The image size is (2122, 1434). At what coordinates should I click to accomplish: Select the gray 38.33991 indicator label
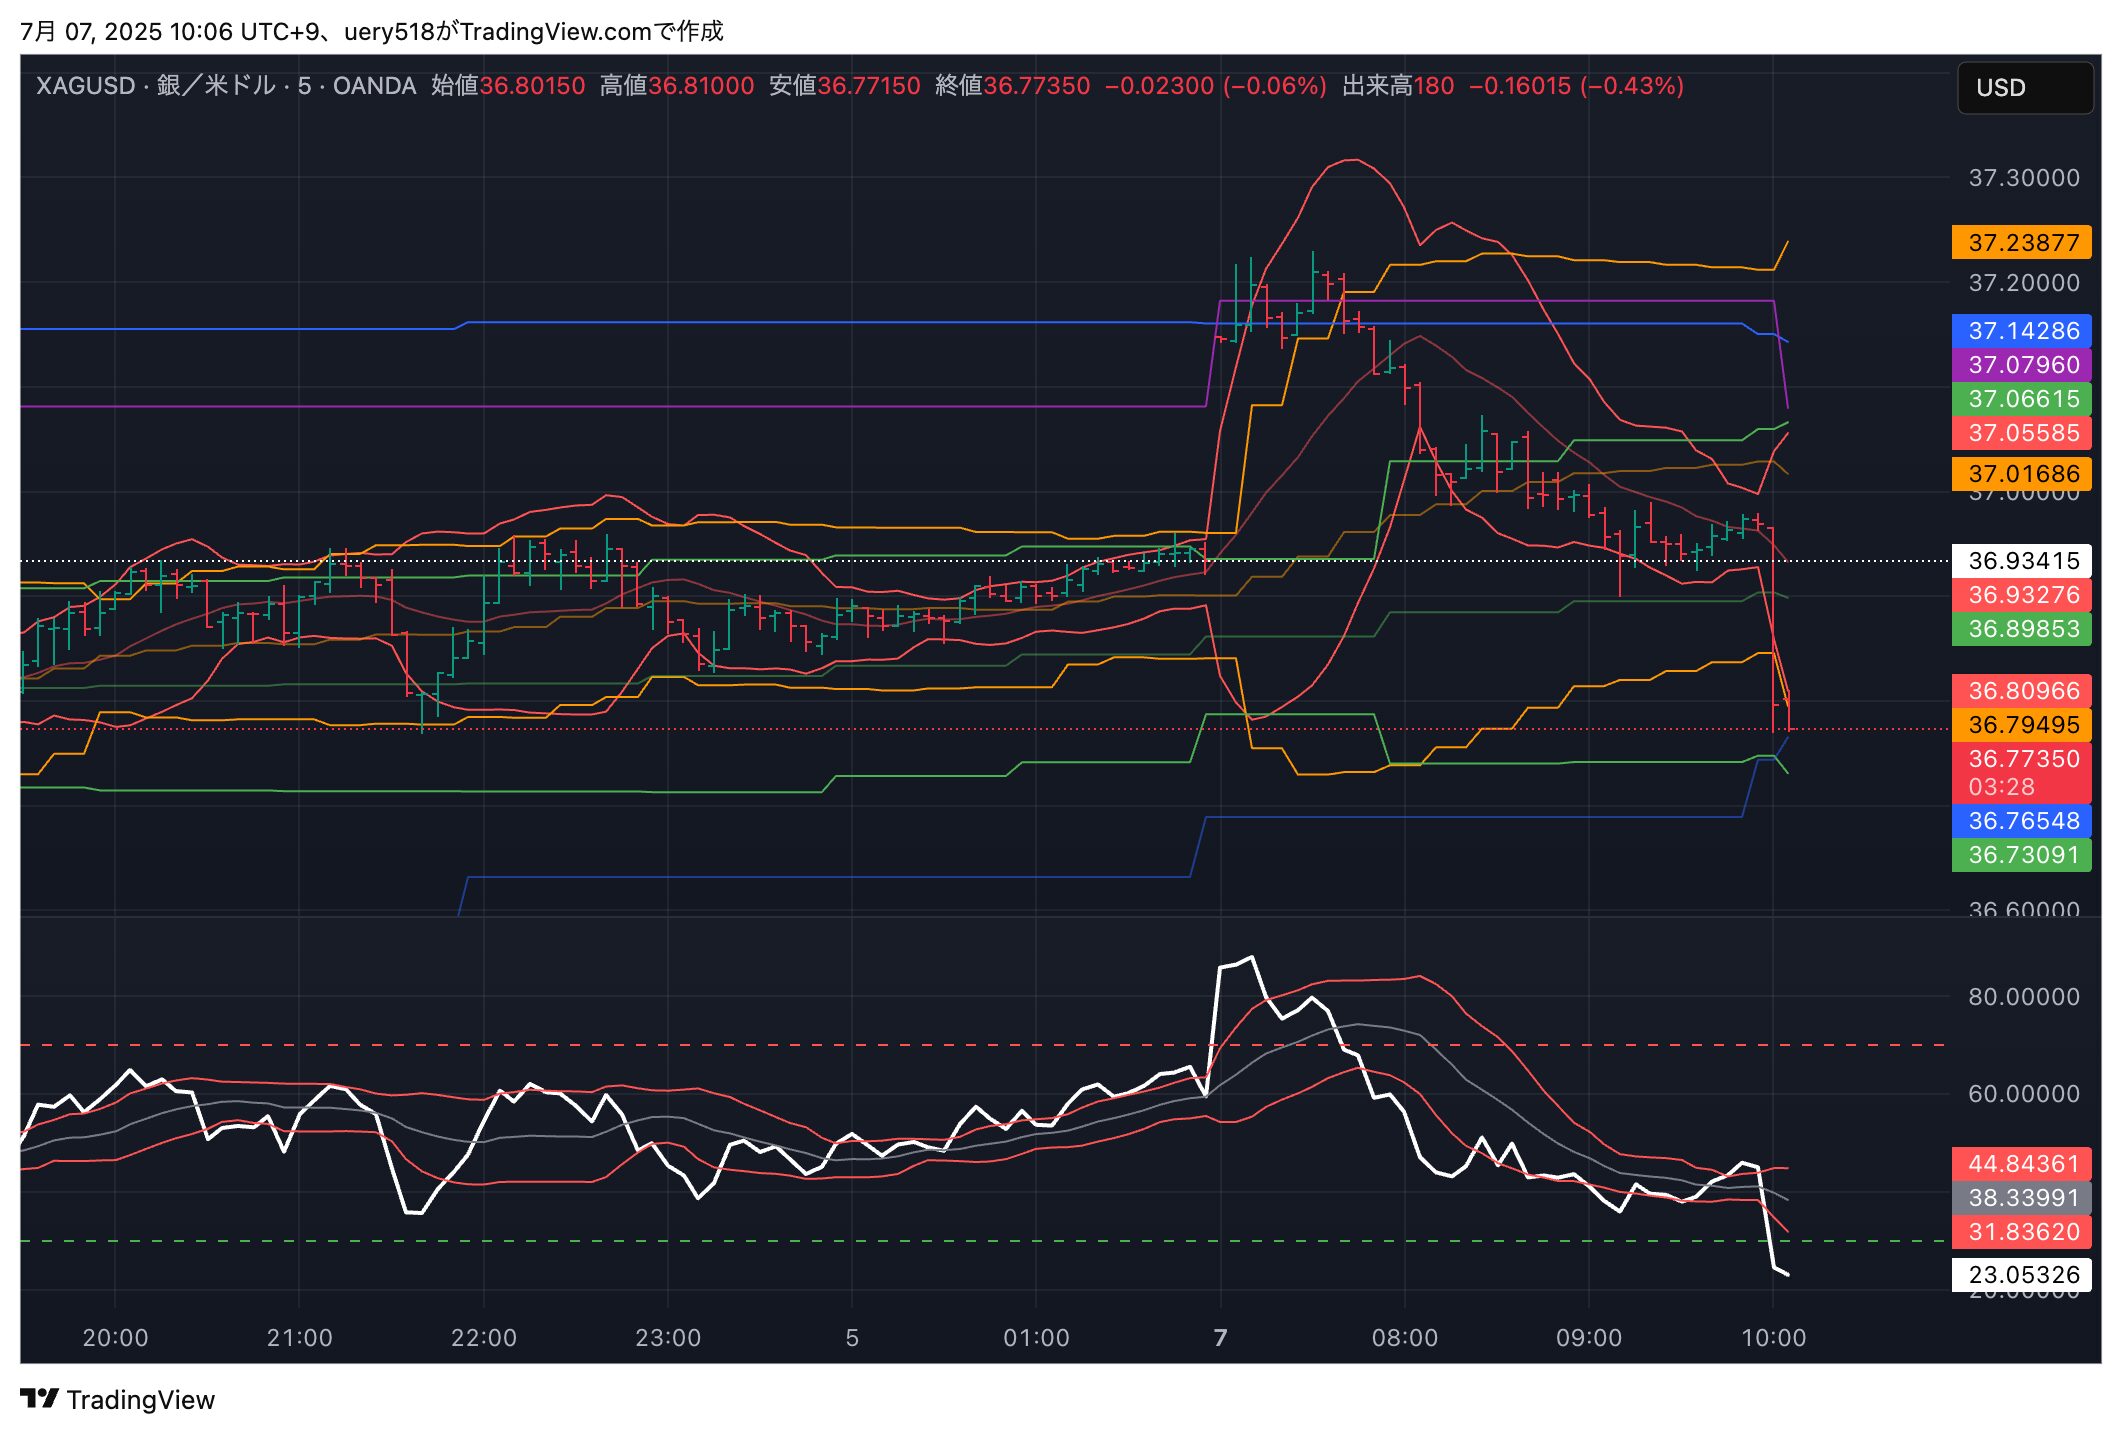[x=2022, y=1198]
